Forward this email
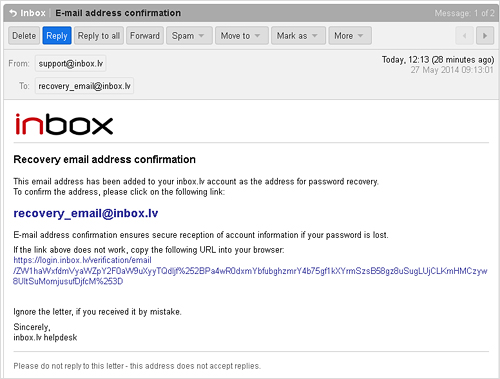Screen dimensions: 500x379 pyautogui.click(x=145, y=36)
